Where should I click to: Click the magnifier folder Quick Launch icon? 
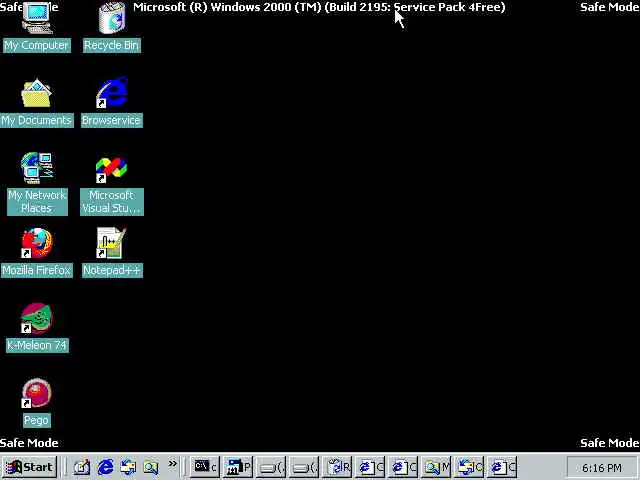point(151,467)
